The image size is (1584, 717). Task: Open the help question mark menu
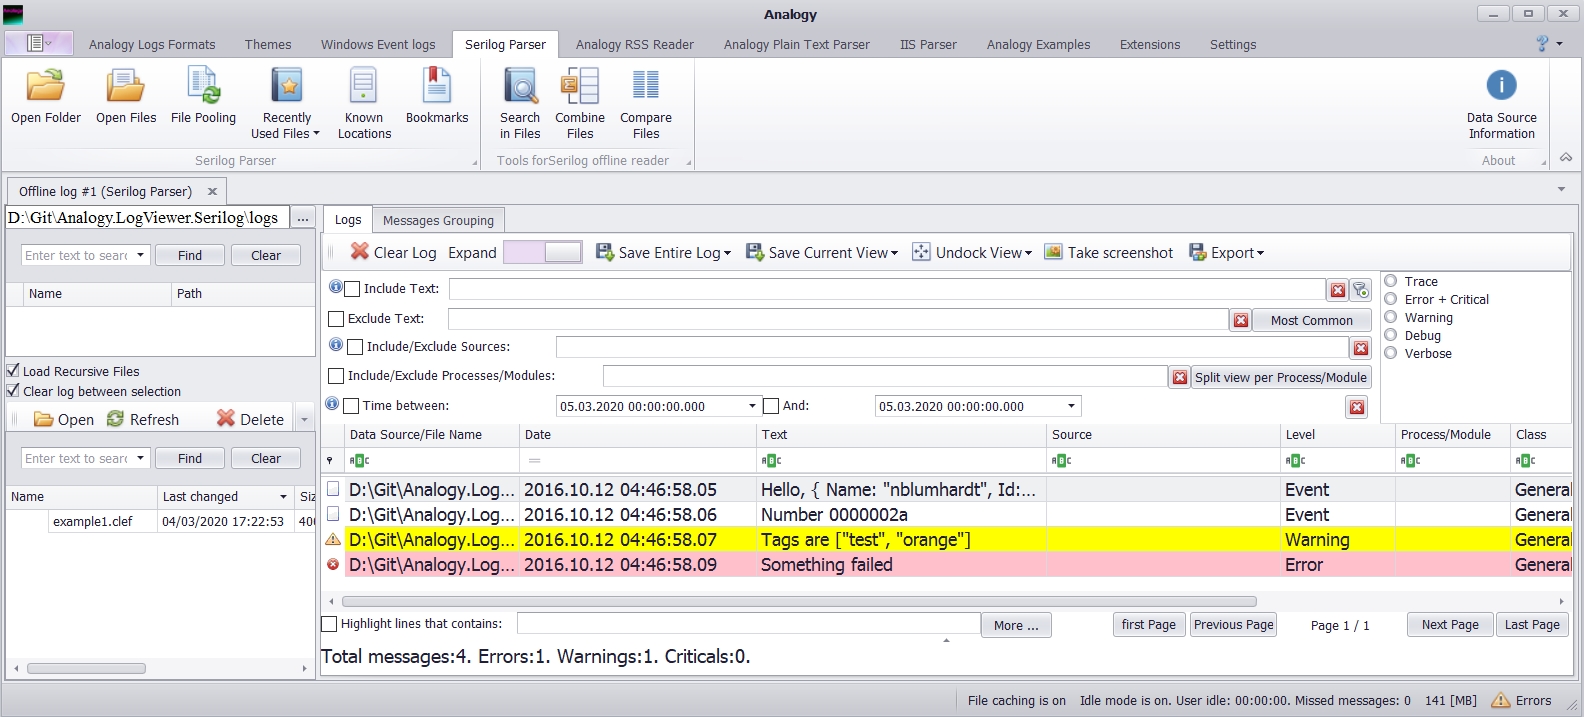click(1548, 44)
